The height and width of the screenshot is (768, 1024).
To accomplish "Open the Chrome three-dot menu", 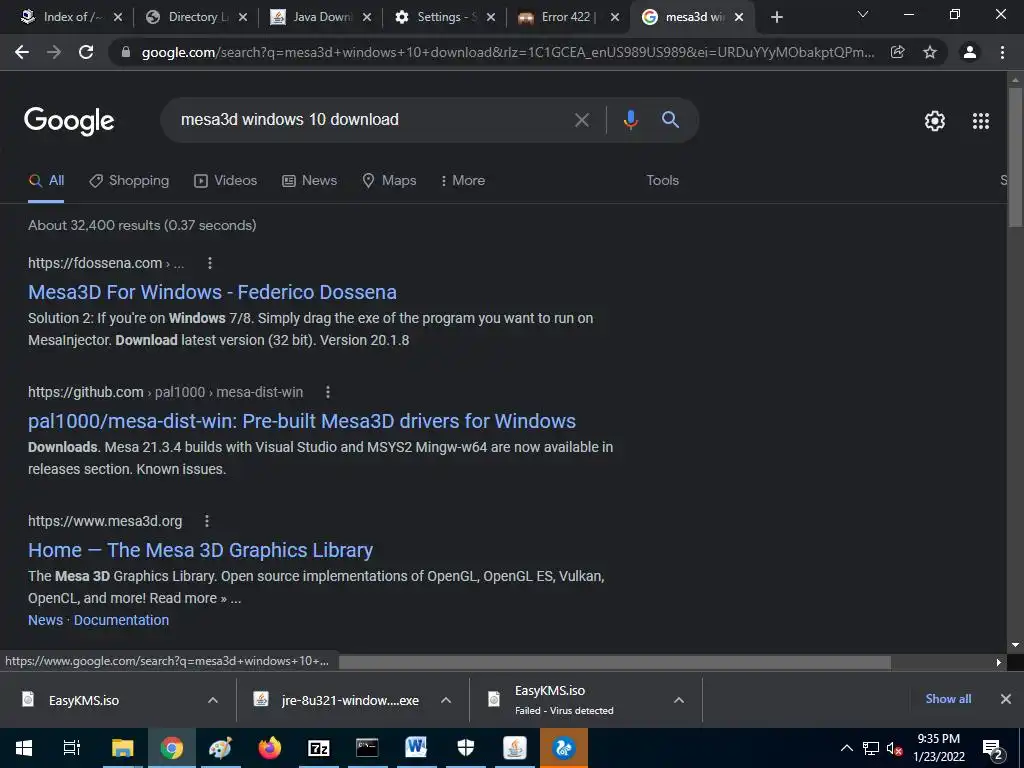I will coord(1002,52).
